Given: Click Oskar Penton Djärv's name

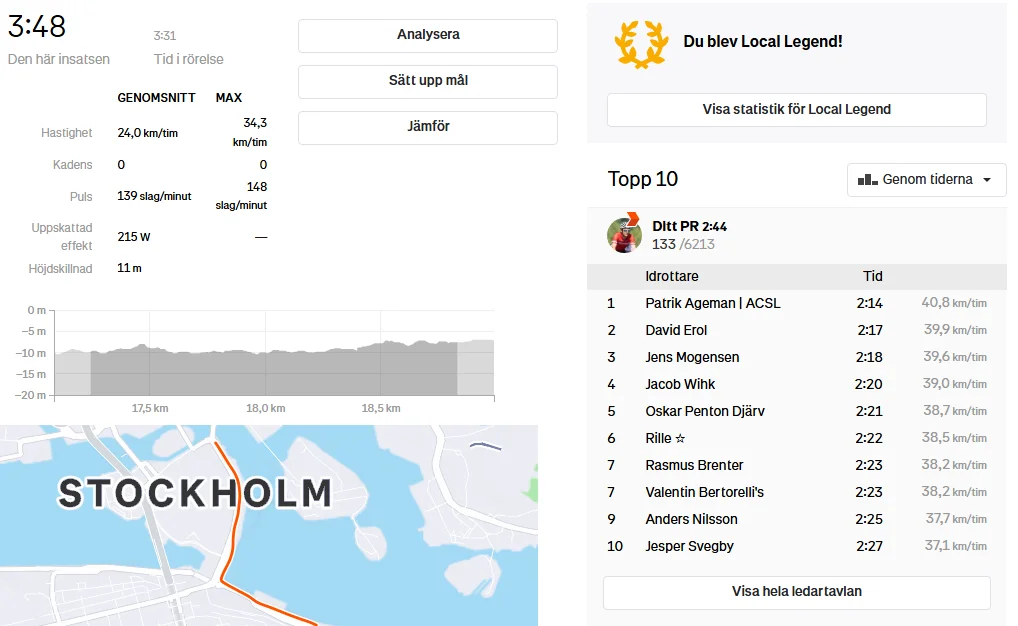Looking at the screenshot, I should (705, 411).
